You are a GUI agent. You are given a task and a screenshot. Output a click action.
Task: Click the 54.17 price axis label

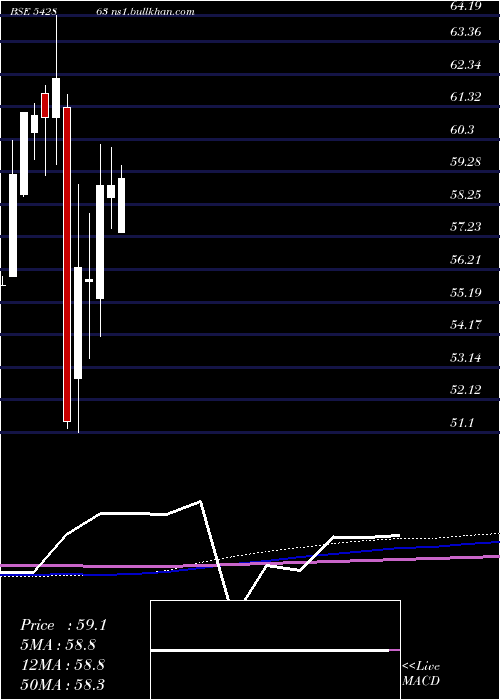click(466, 325)
